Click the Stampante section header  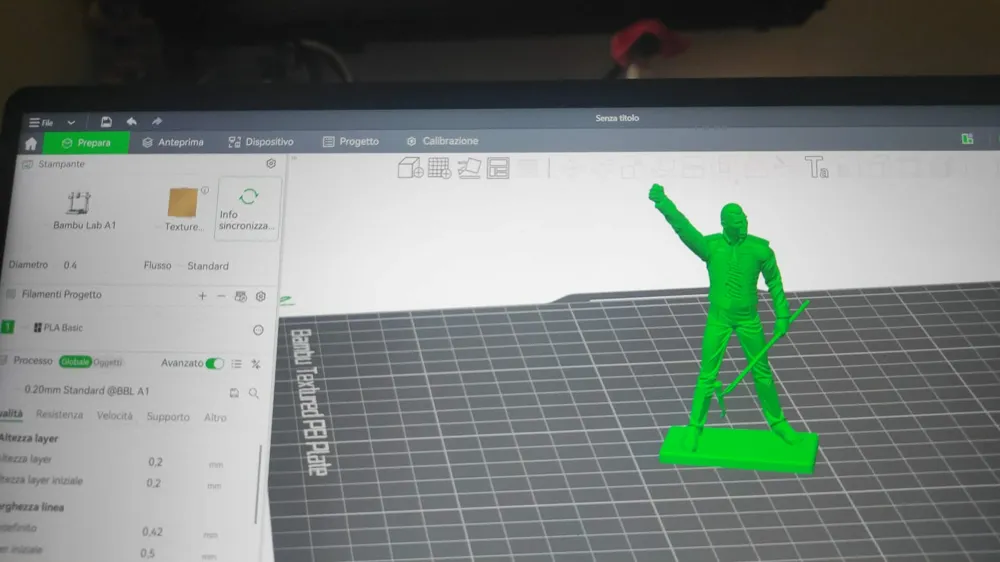pos(61,164)
